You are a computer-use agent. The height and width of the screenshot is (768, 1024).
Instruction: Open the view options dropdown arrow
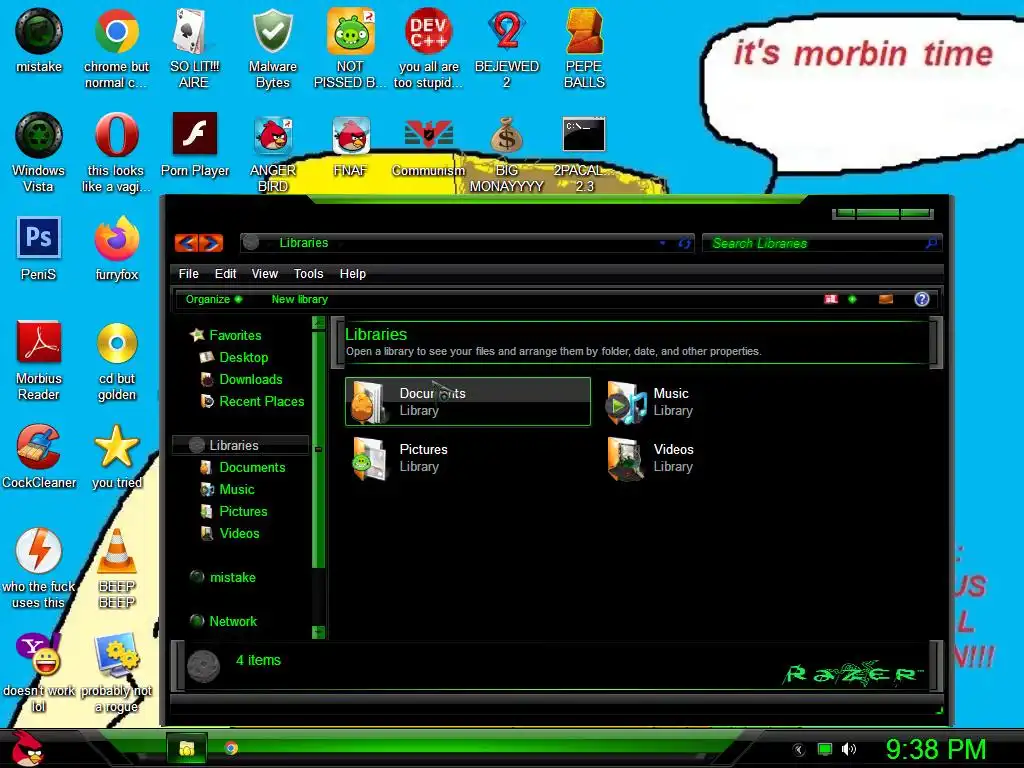[x=852, y=299]
